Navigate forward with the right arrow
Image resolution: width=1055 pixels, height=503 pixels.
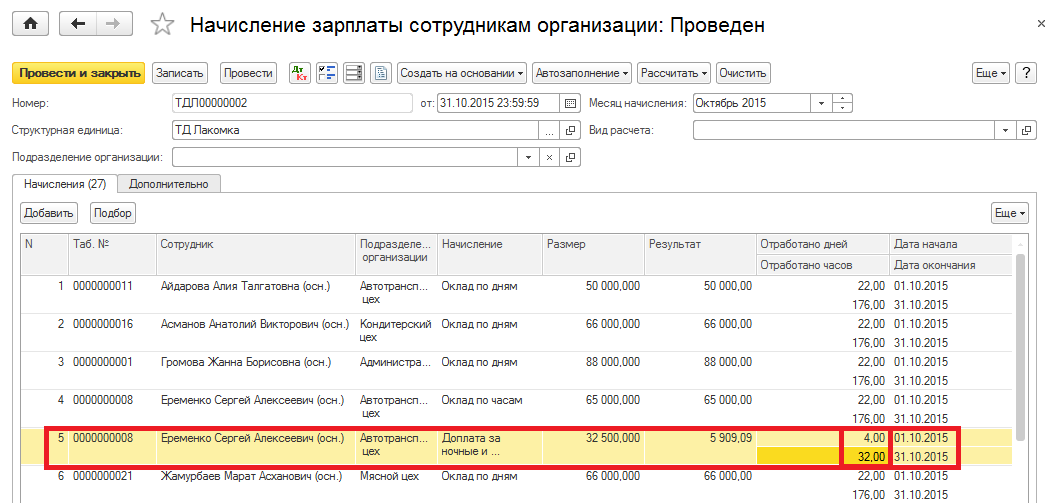(x=114, y=24)
